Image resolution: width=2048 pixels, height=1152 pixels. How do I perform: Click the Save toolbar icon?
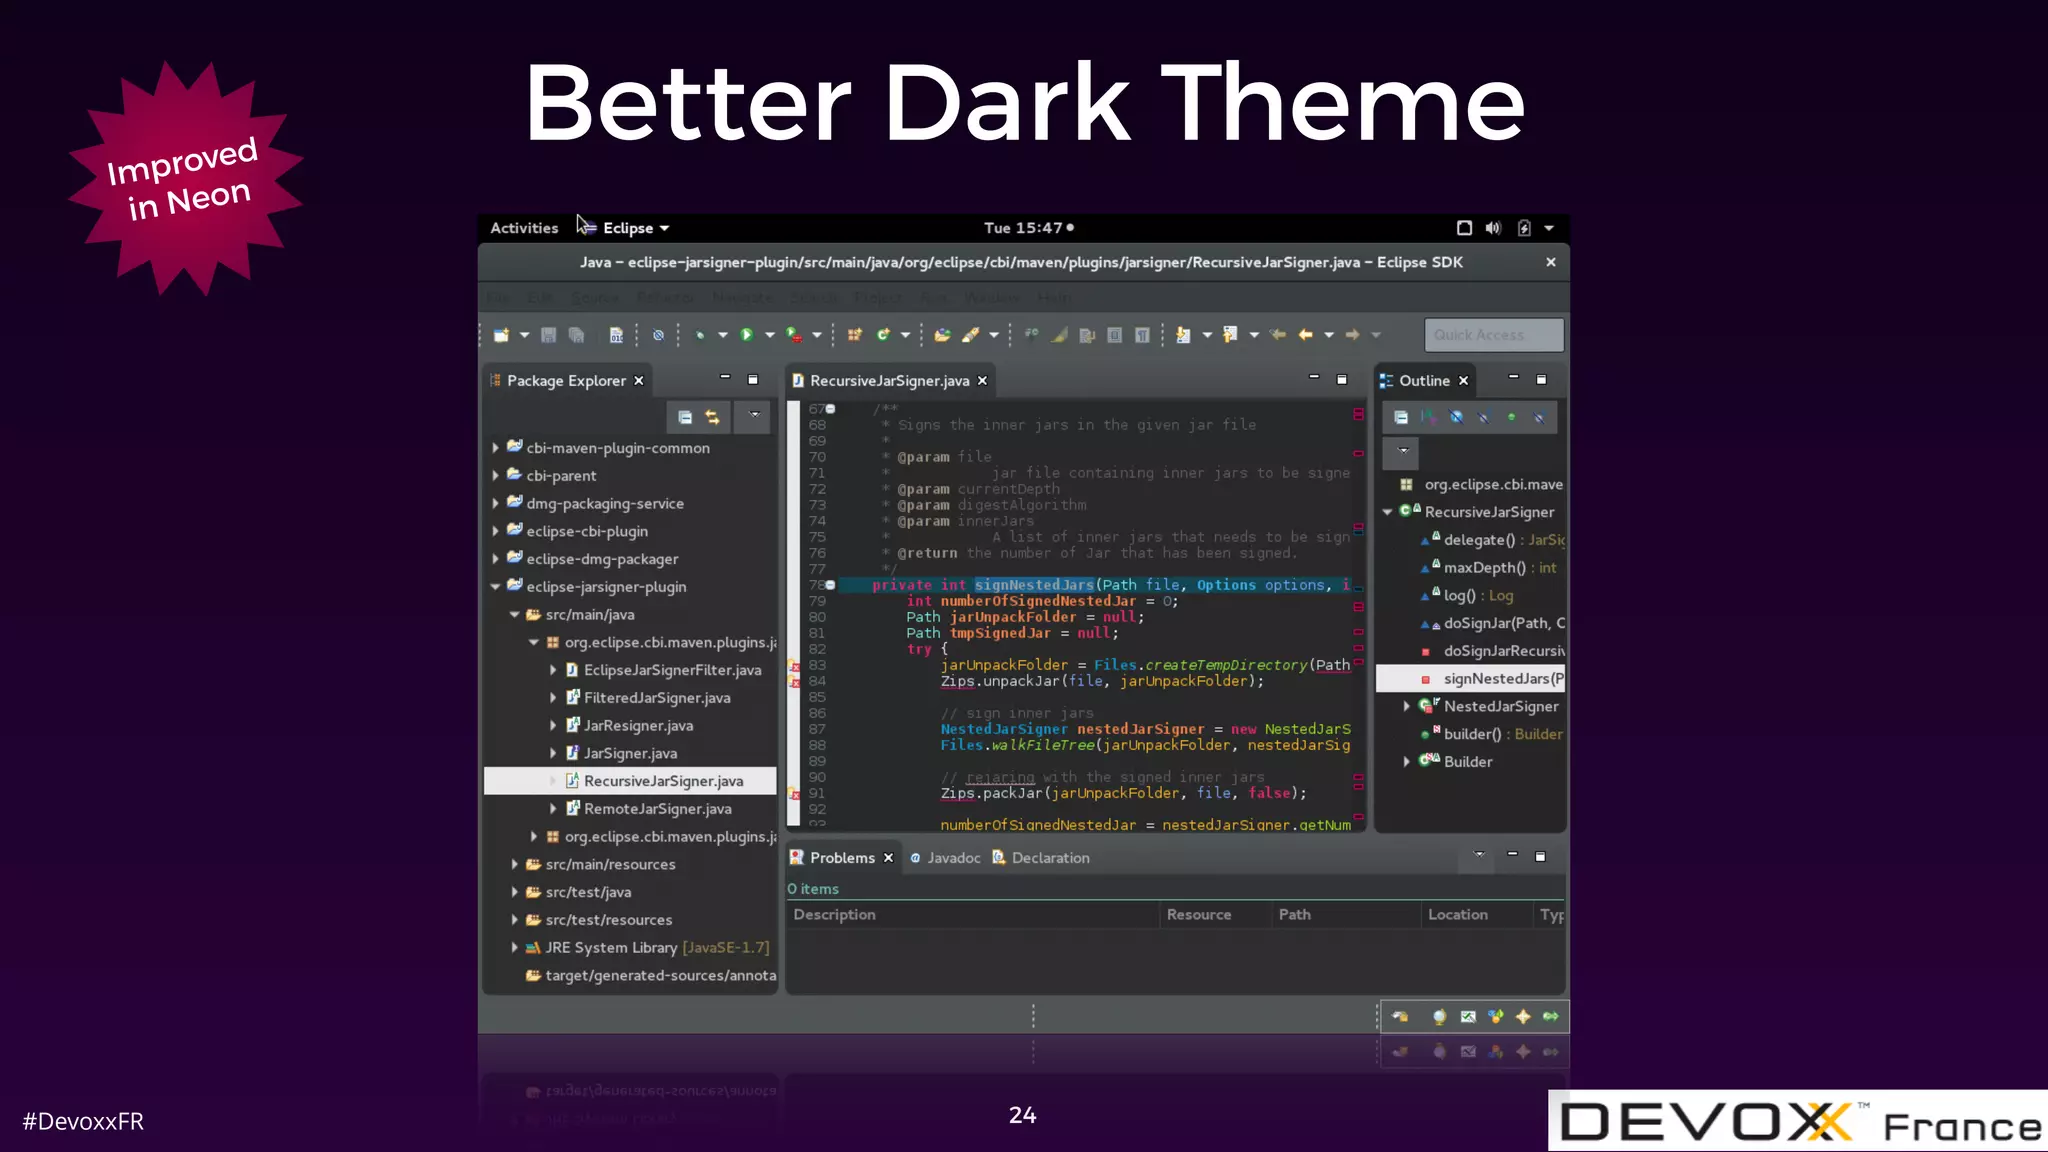pyautogui.click(x=548, y=335)
